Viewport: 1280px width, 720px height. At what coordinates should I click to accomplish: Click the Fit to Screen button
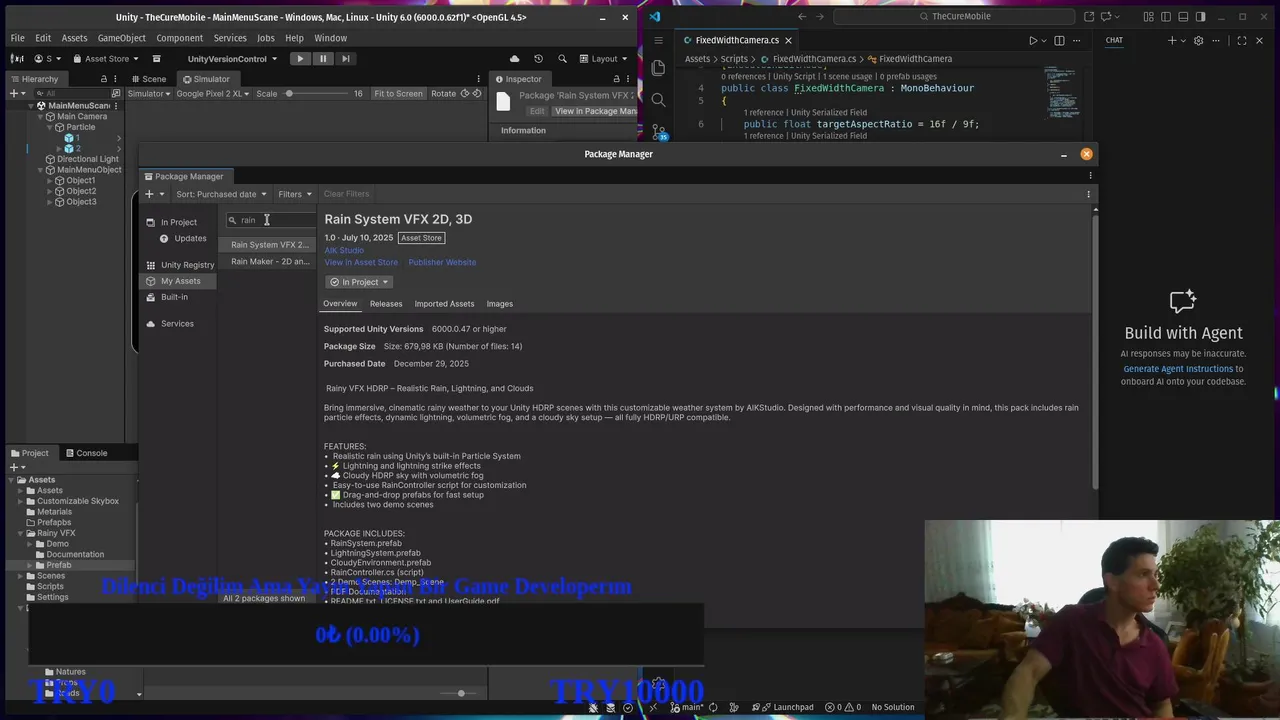click(x=398, y=94)
